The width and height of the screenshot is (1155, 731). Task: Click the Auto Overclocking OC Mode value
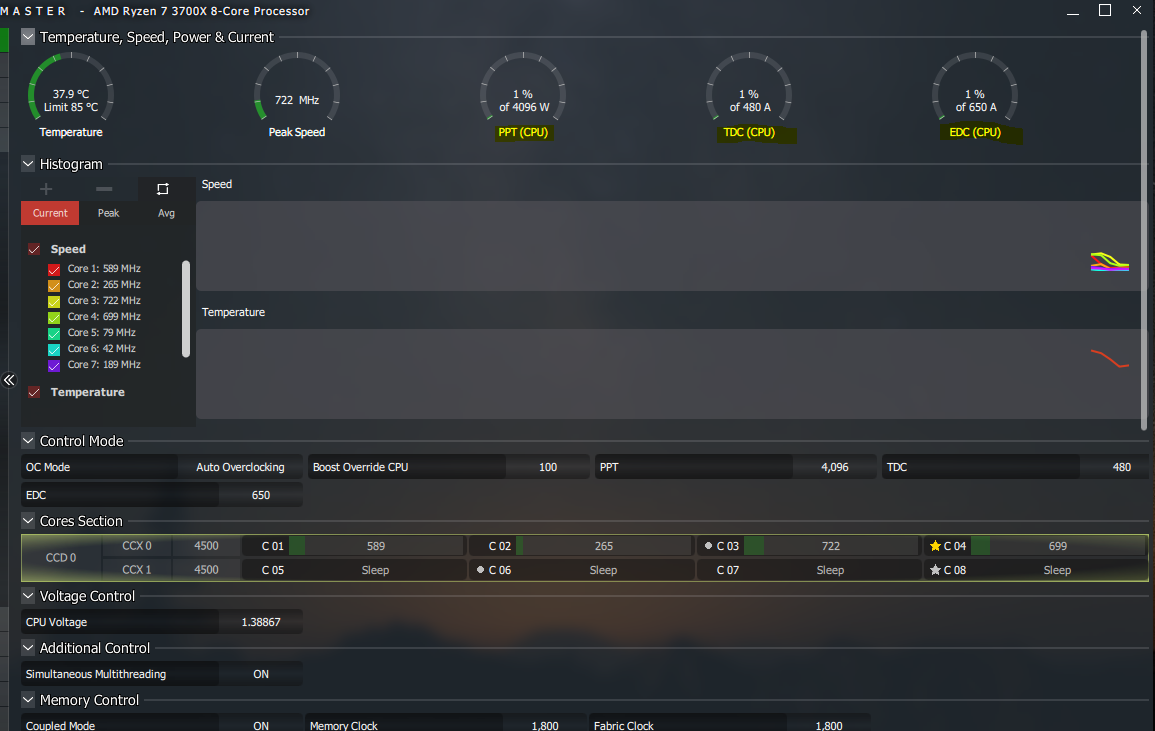[240, 467]
